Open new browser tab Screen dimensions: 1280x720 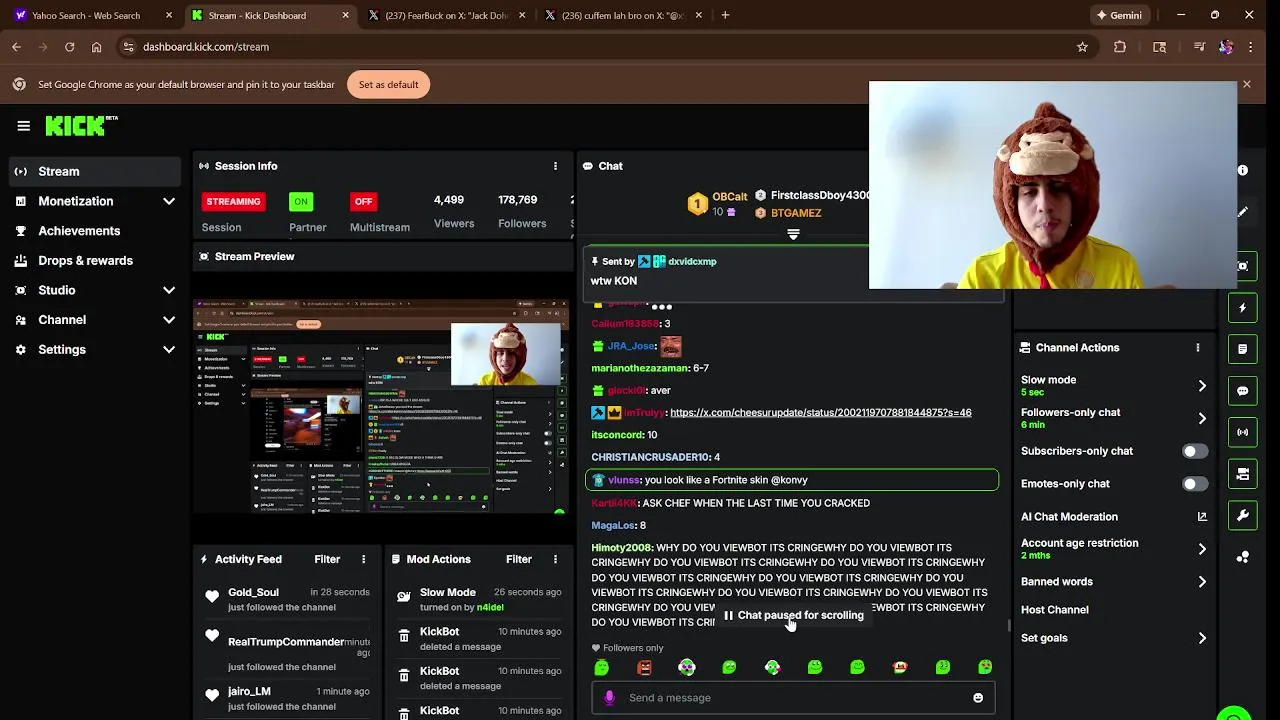point(725,15)
